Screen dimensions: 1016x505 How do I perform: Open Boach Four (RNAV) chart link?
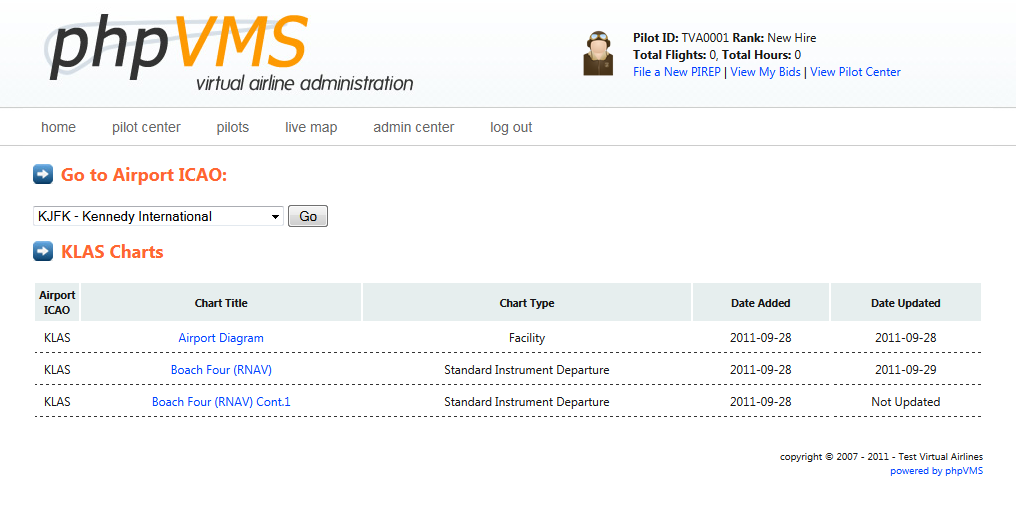[221, 370]
